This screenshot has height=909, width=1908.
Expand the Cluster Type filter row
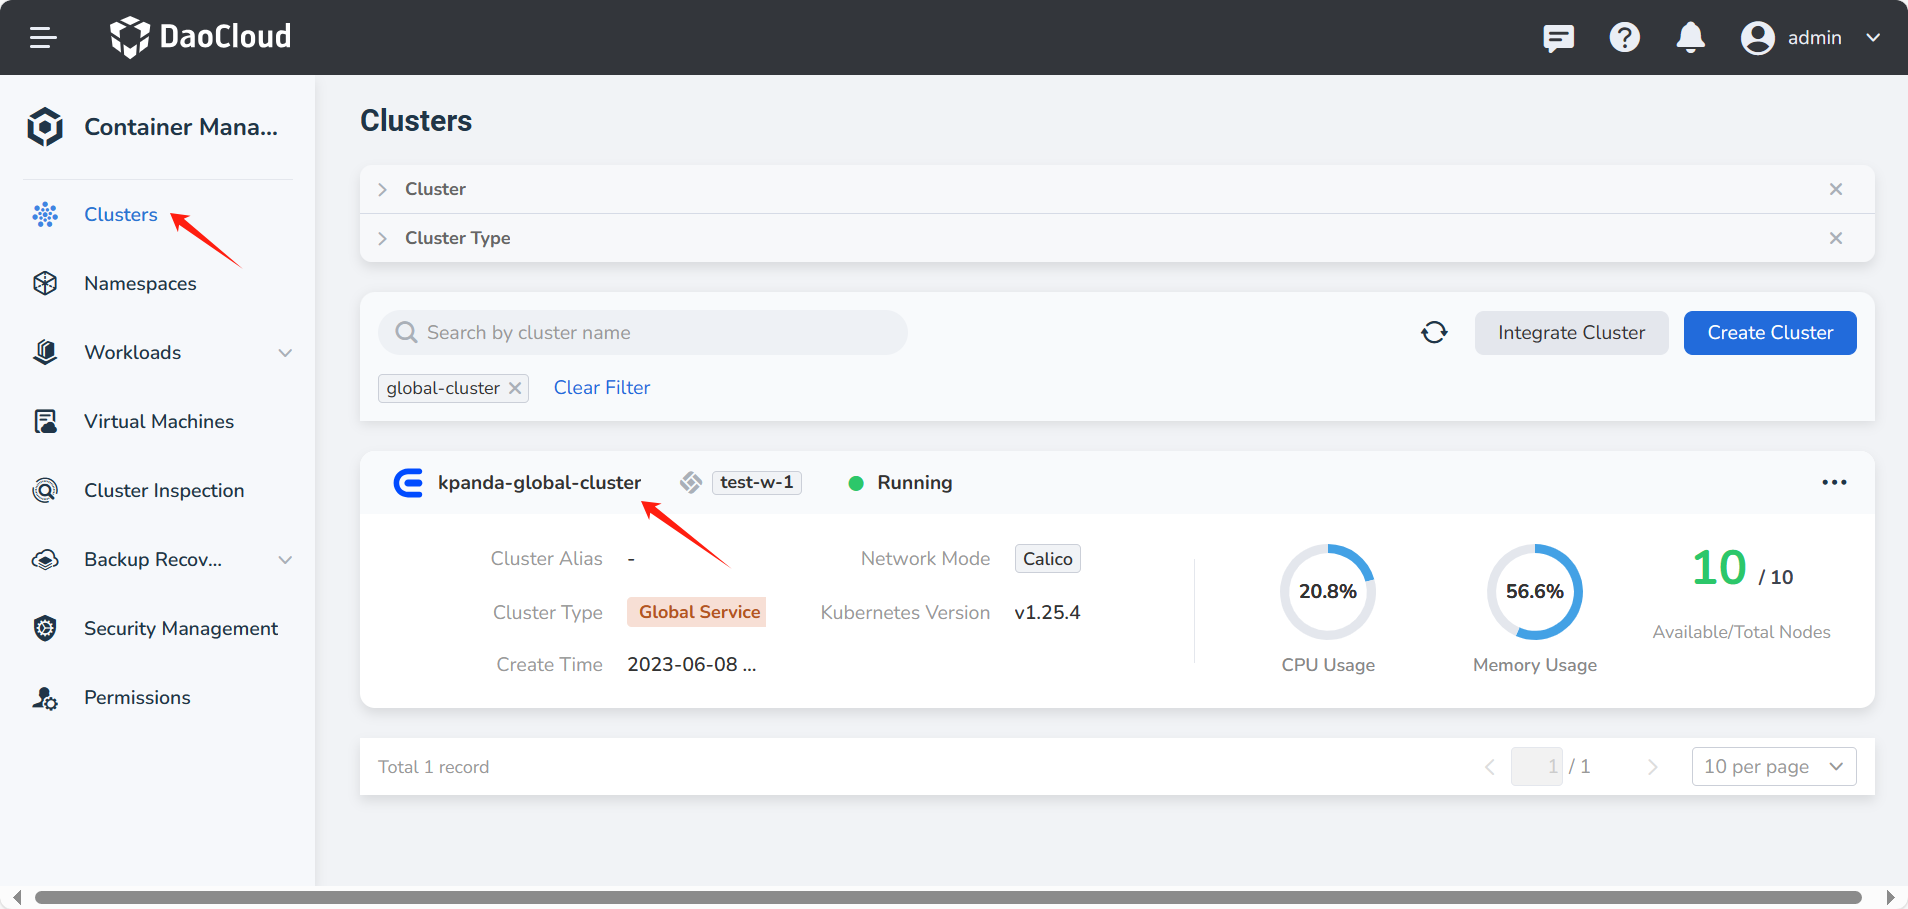382,239
